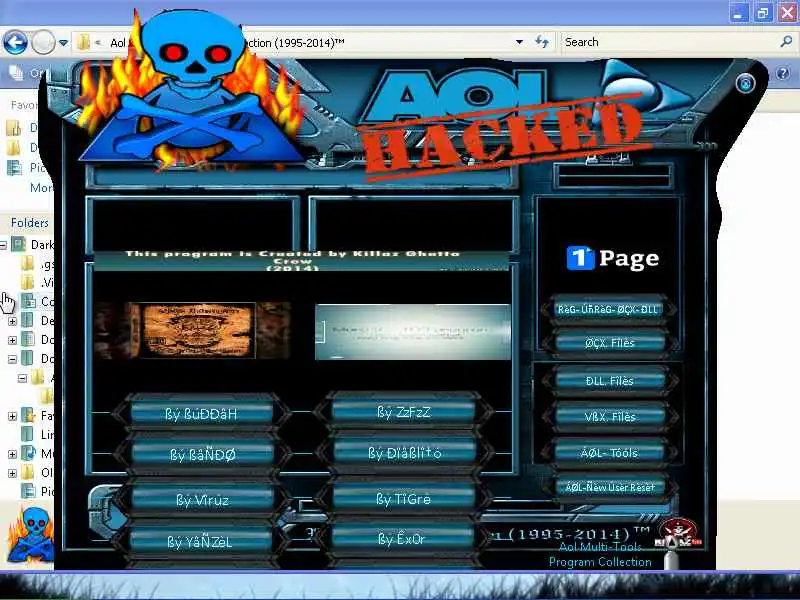Focus the Explorer Search field
This screenshot has height=600, width=800.
(x=668, y=42)
